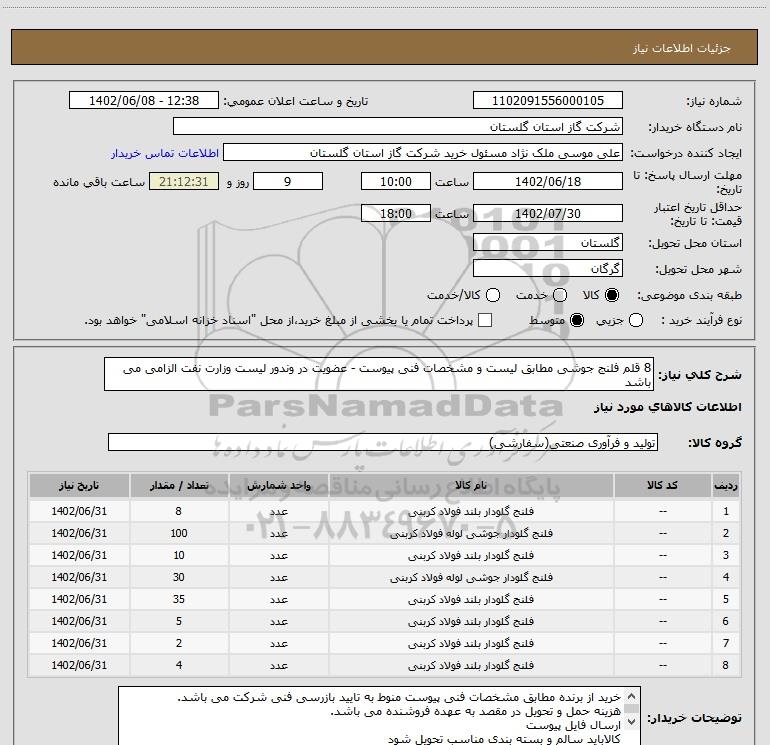Click the delivery province field گلستان
Image resolution: width=770 pixels, height=745 pixels.
point(548,242)
